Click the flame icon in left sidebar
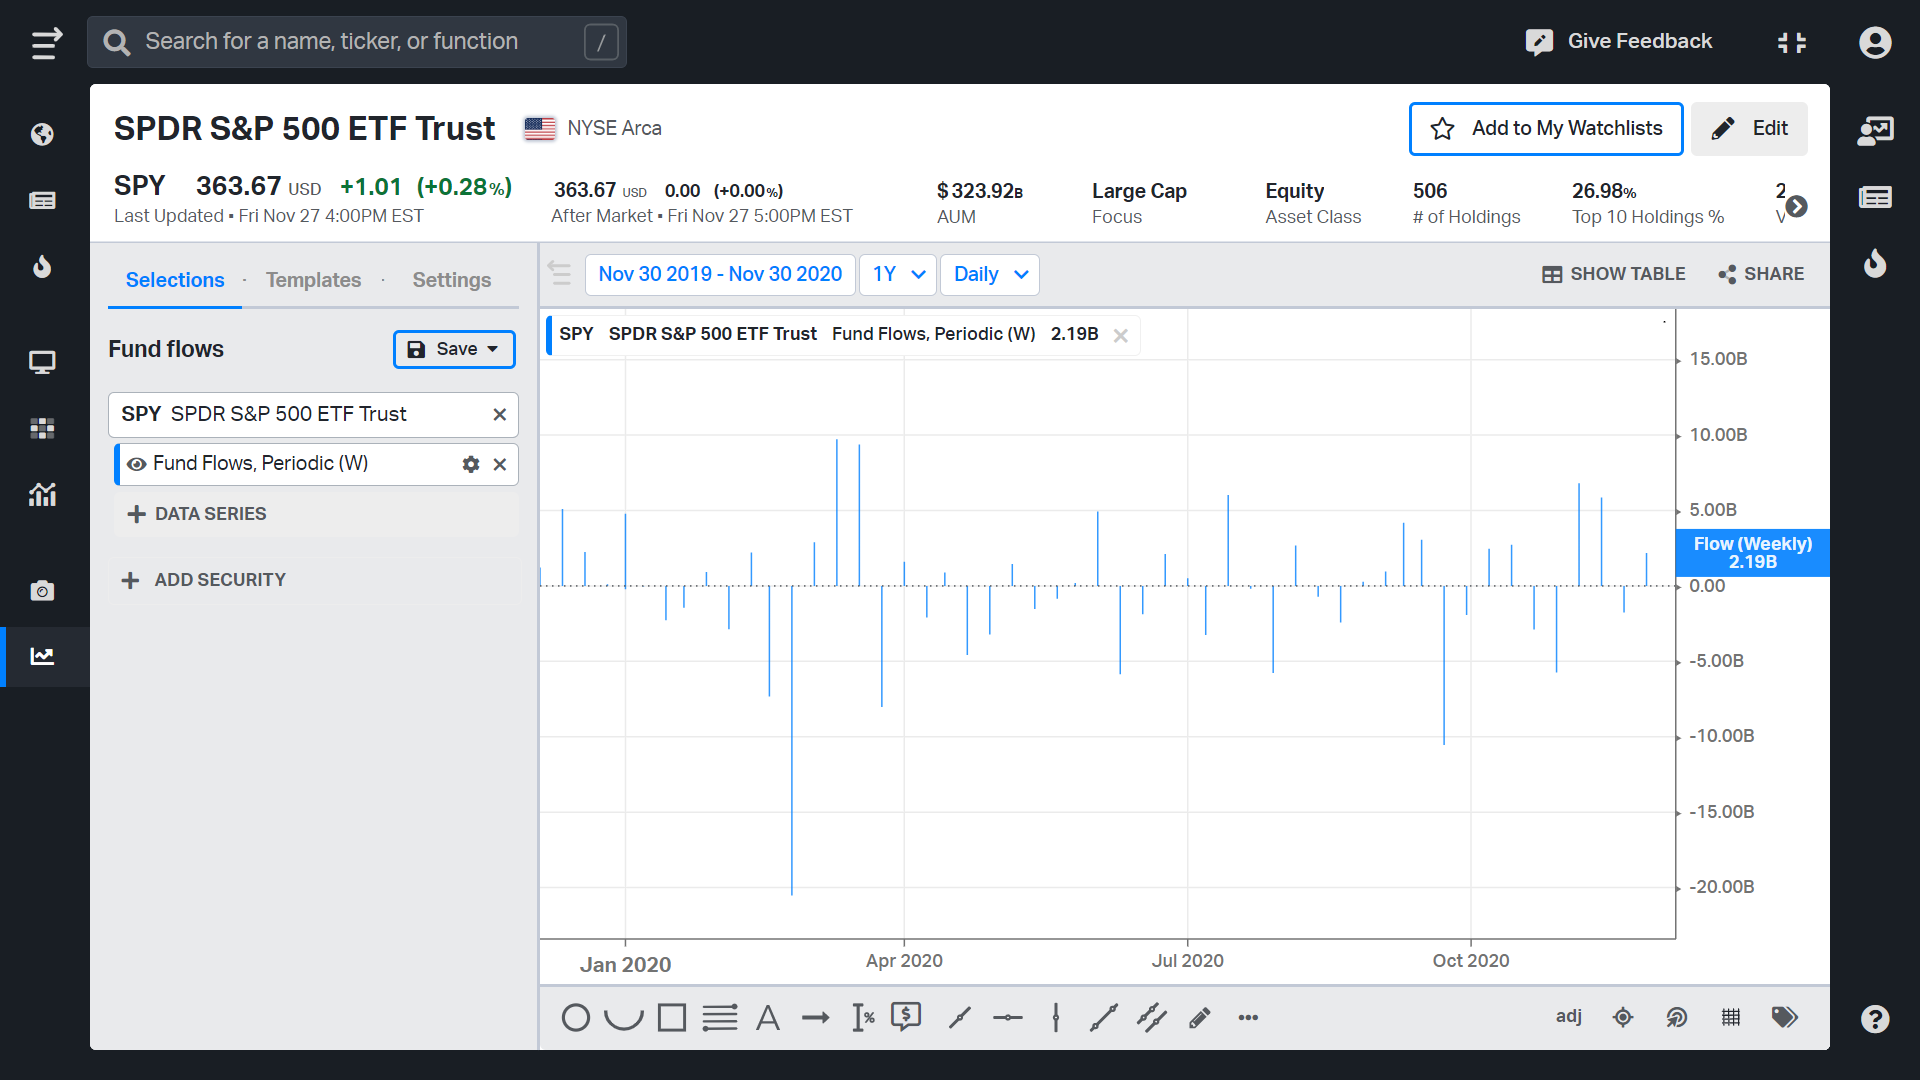The image size is (1920, 1080). (42, 266)
